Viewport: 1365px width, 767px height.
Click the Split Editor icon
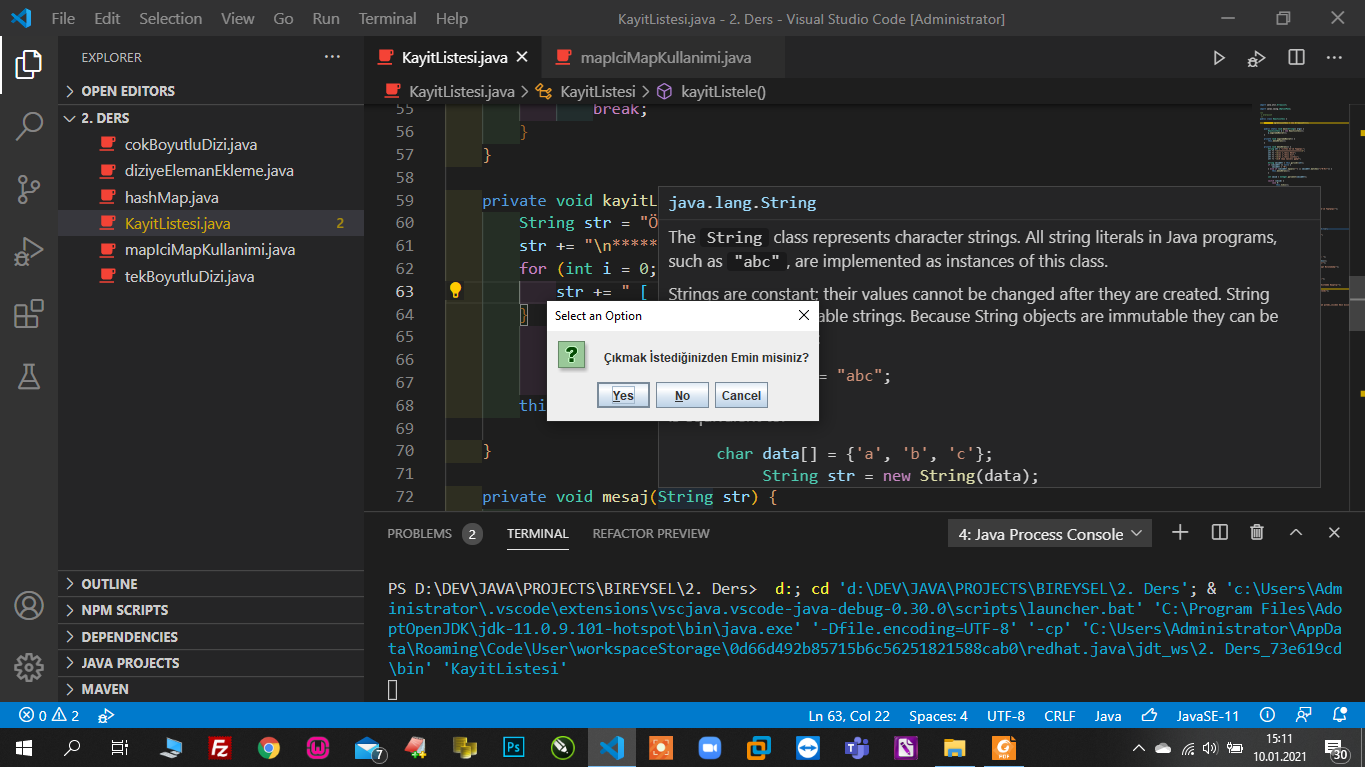pyautogui.click(x=1296, y=58)
